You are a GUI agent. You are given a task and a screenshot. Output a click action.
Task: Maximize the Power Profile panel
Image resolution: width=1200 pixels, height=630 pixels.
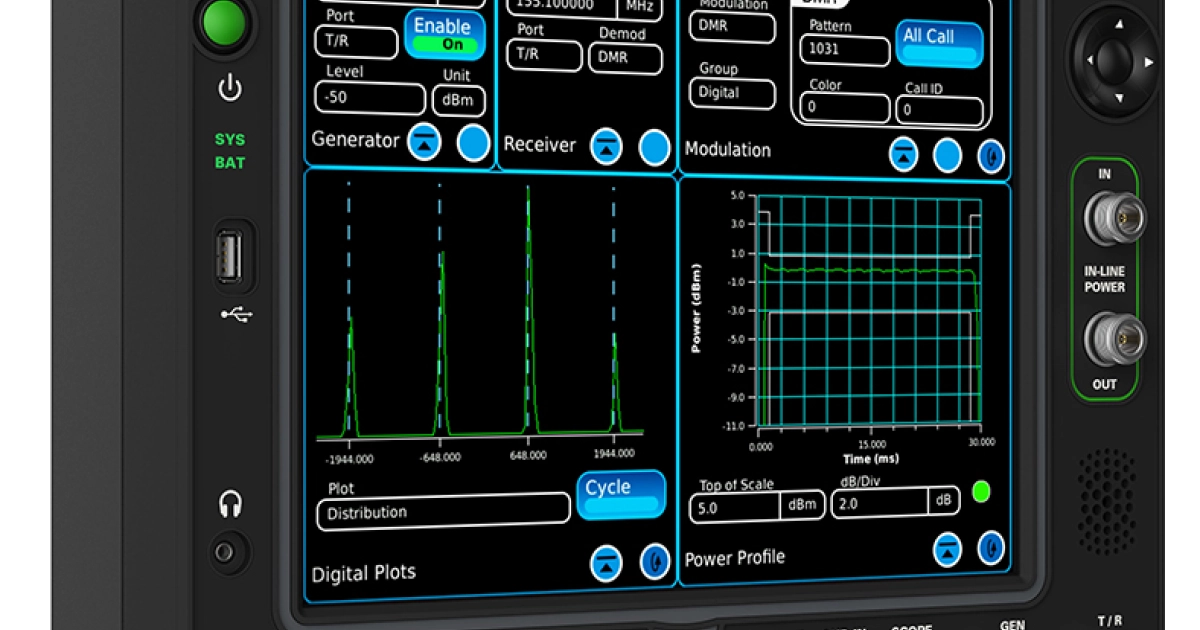(947, 548)
